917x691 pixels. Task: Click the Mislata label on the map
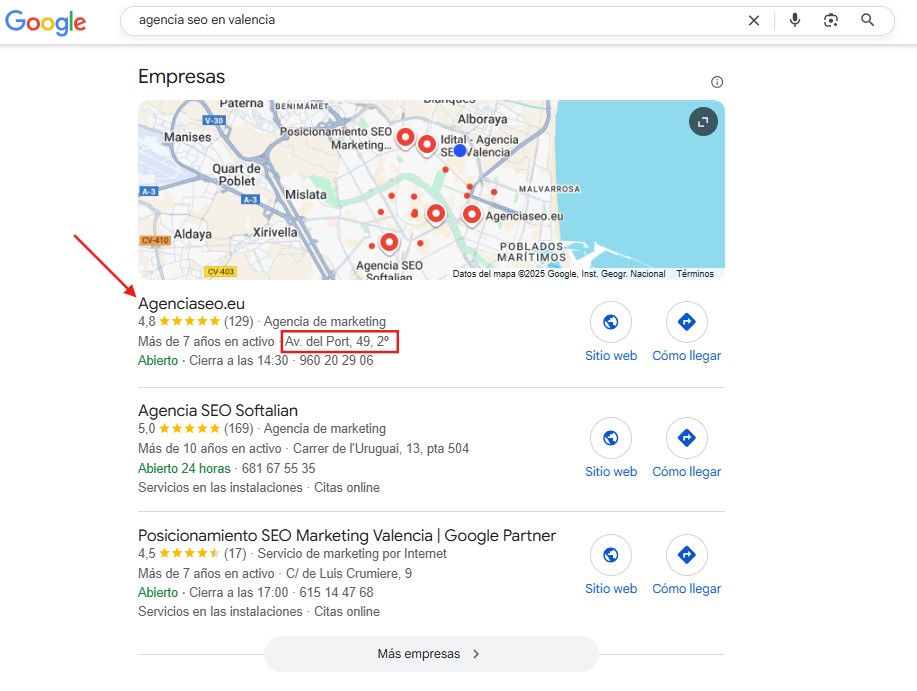(305, 195)
